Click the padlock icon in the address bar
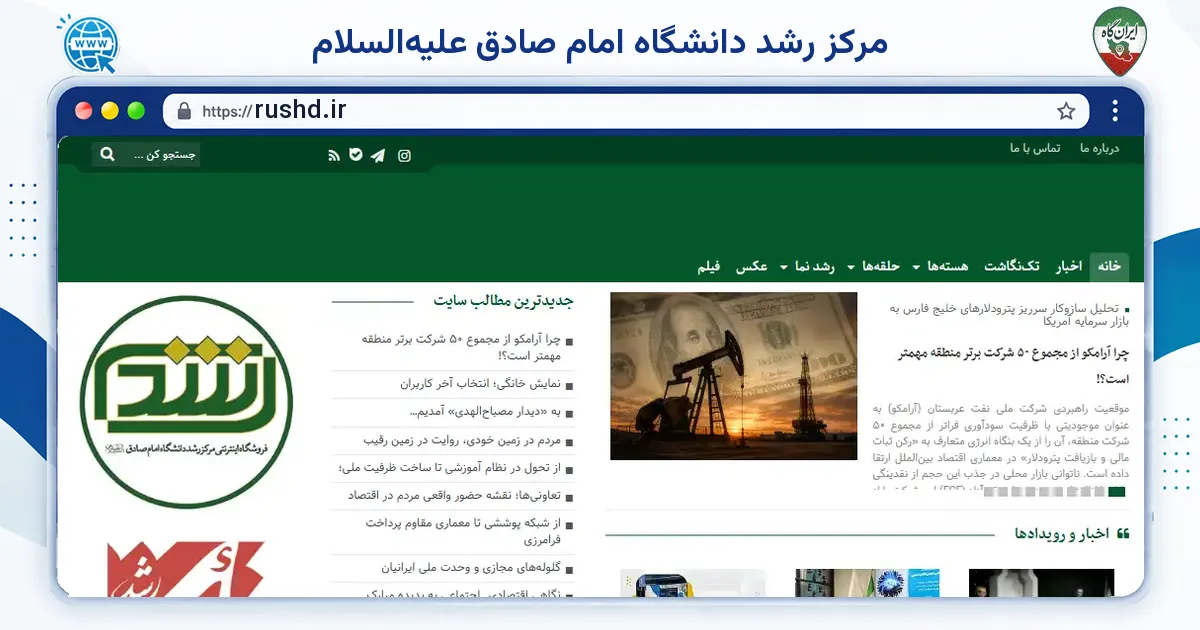Screen dimensions: 1200x630 [x=184, y=111]
